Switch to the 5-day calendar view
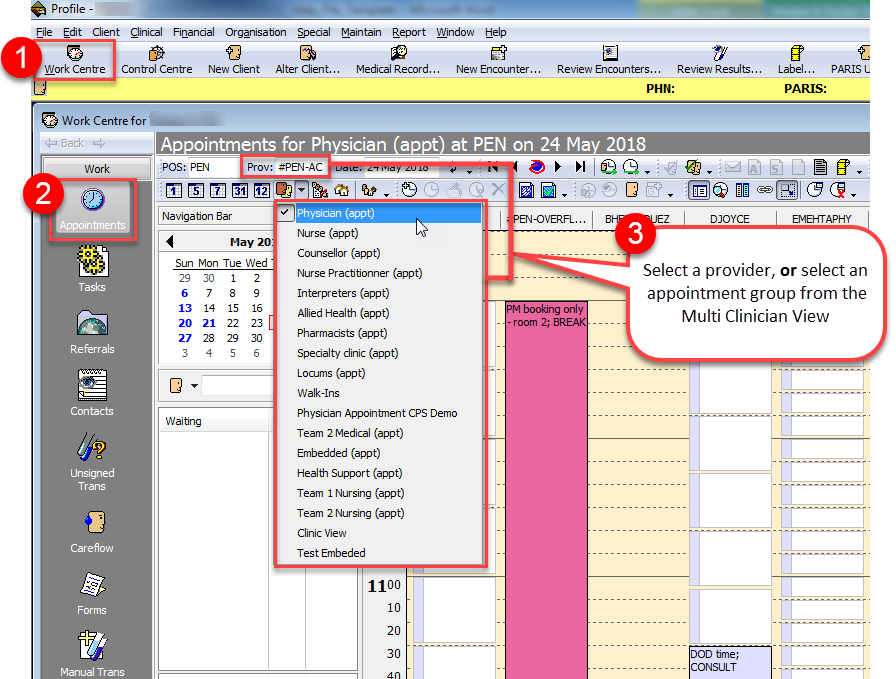Viewport: 896px width, 679px height. click(198, 190)
